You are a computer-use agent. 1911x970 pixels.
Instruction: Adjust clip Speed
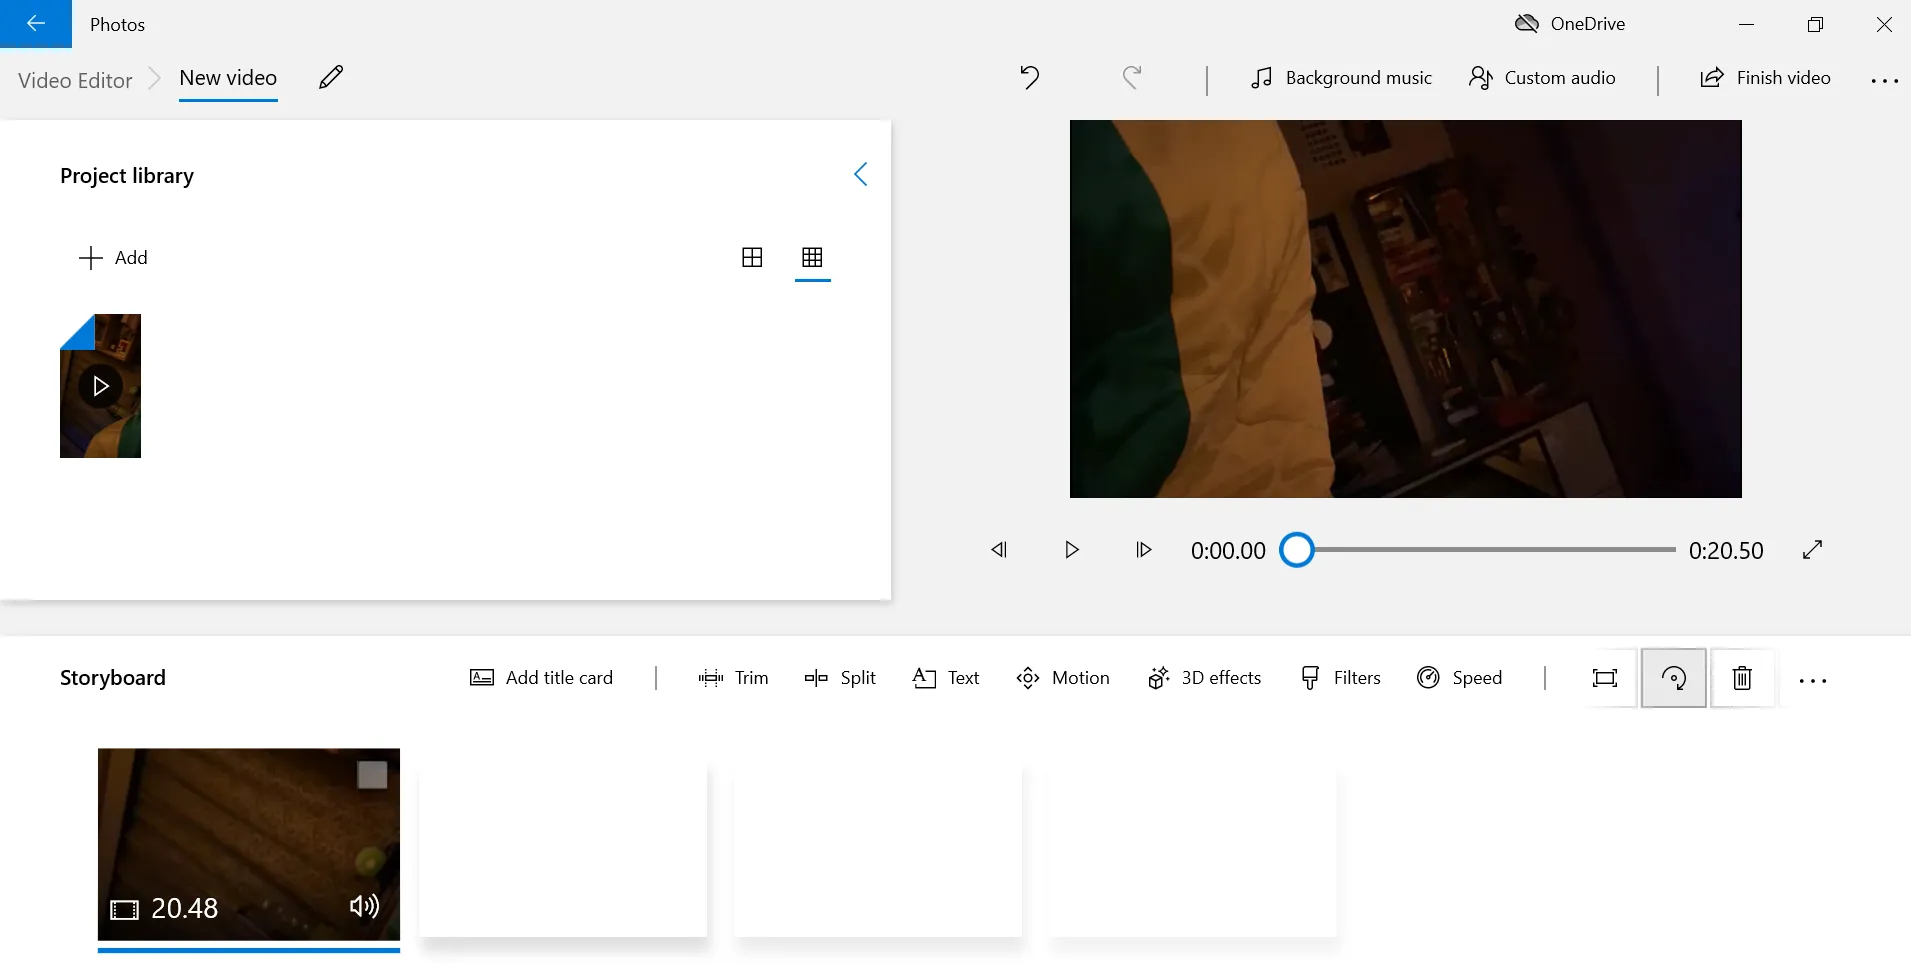[1459, 678]
